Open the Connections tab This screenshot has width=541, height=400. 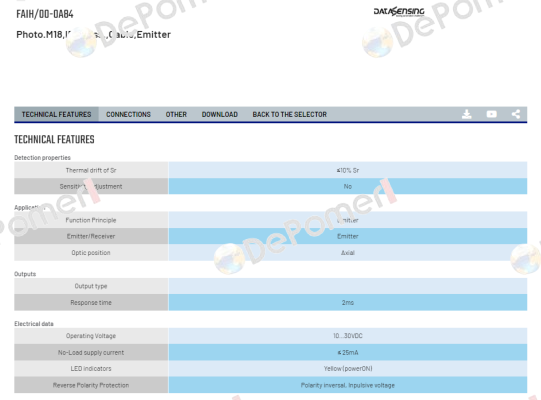(x=128, y=114)
